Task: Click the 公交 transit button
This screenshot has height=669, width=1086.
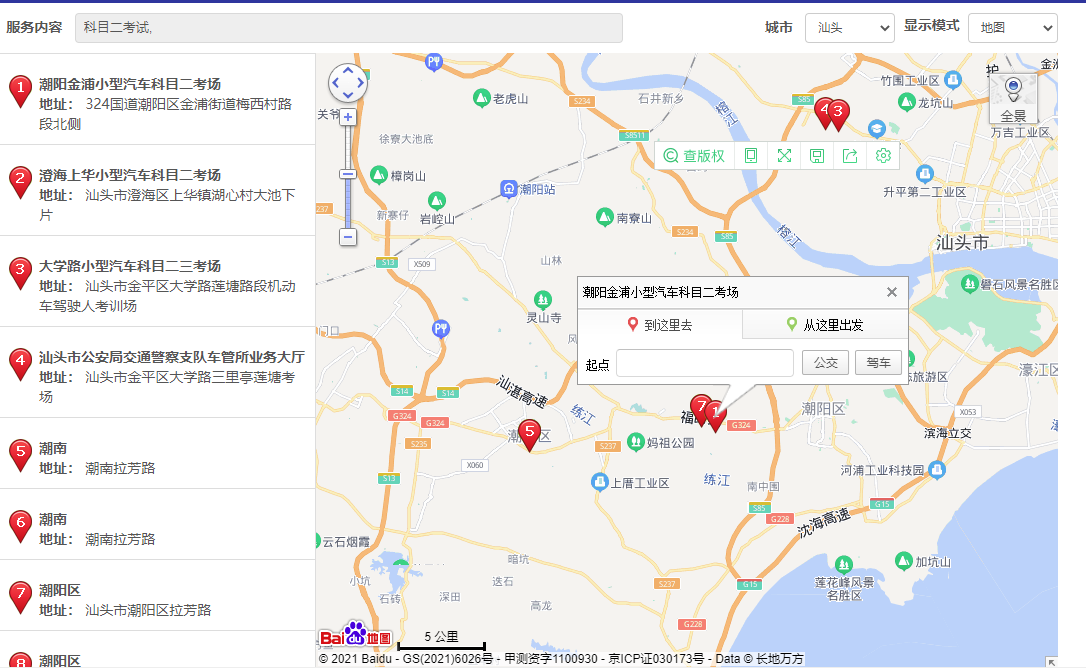Action: (825, 363)
